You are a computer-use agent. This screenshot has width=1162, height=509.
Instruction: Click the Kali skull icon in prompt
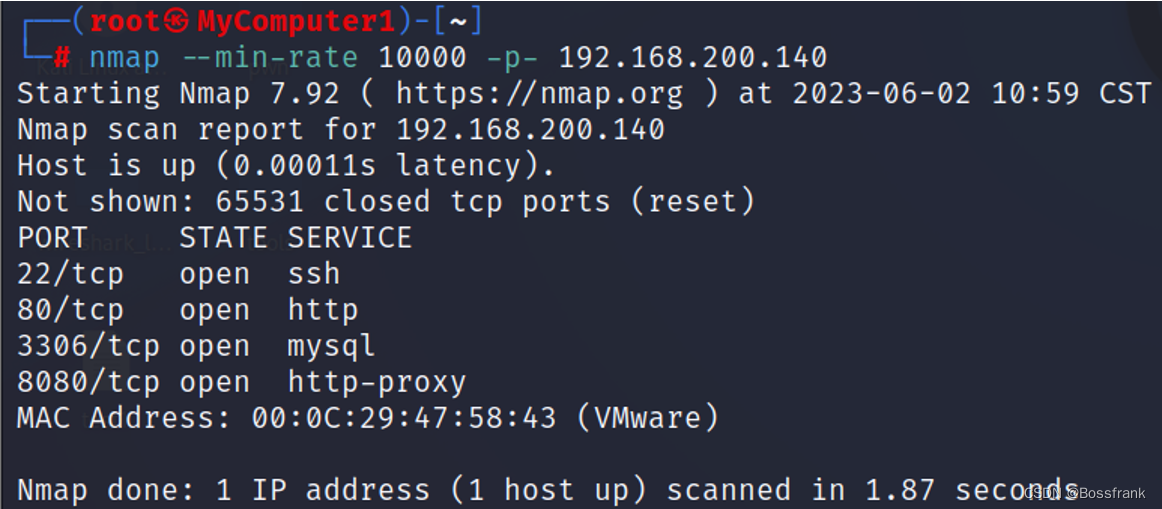[176, 21]
